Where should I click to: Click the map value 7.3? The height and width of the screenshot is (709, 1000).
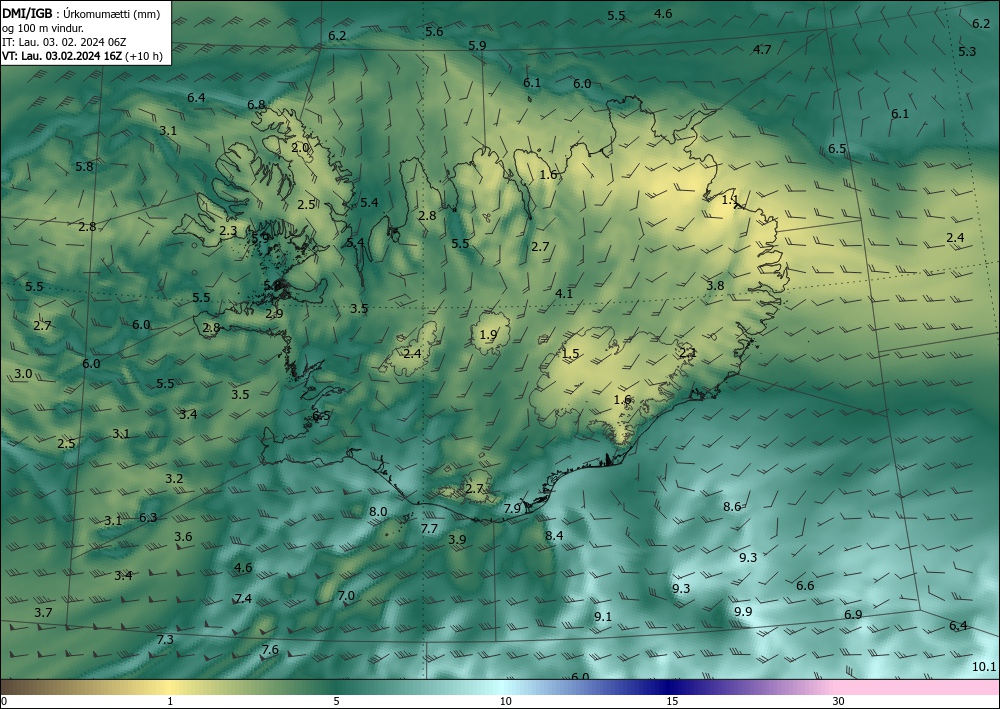pyautogui.click(x=165, y=640)
